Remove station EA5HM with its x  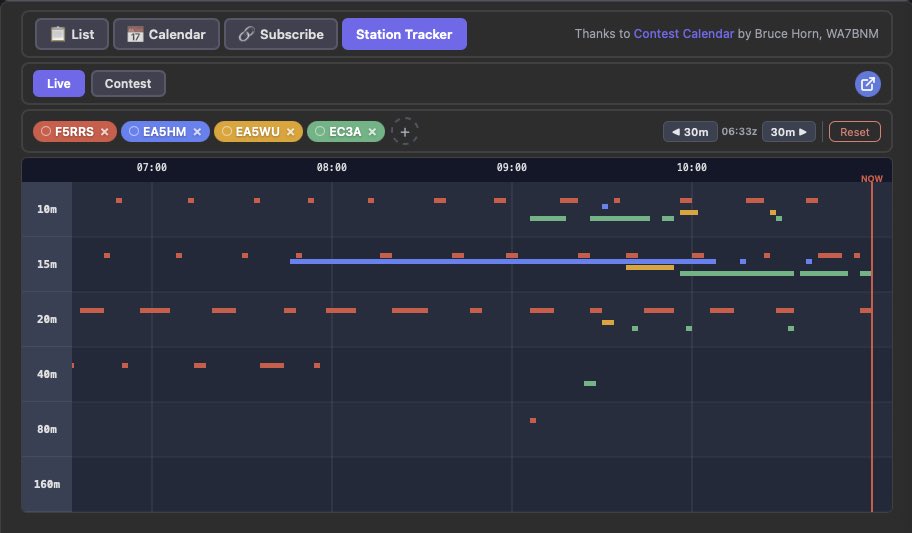tap(197, 132)
